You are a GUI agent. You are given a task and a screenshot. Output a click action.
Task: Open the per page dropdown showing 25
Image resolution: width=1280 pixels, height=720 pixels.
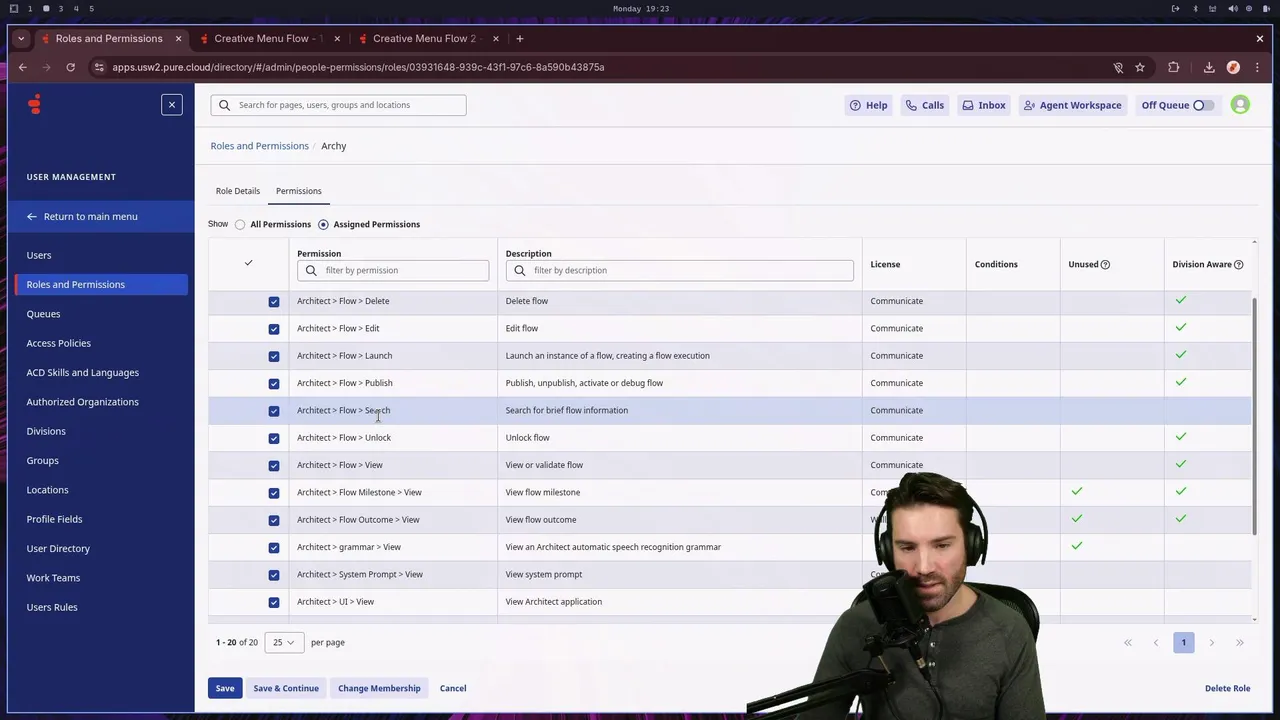pyautogui.click(x=284, y=642)
